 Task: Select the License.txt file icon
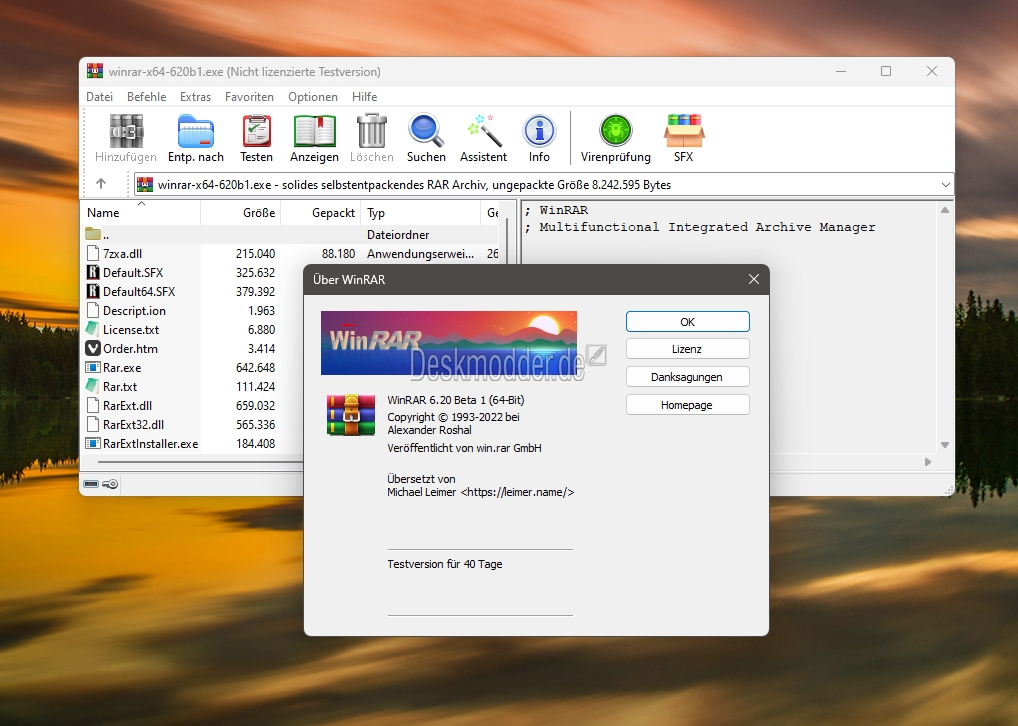coord(93,329)
